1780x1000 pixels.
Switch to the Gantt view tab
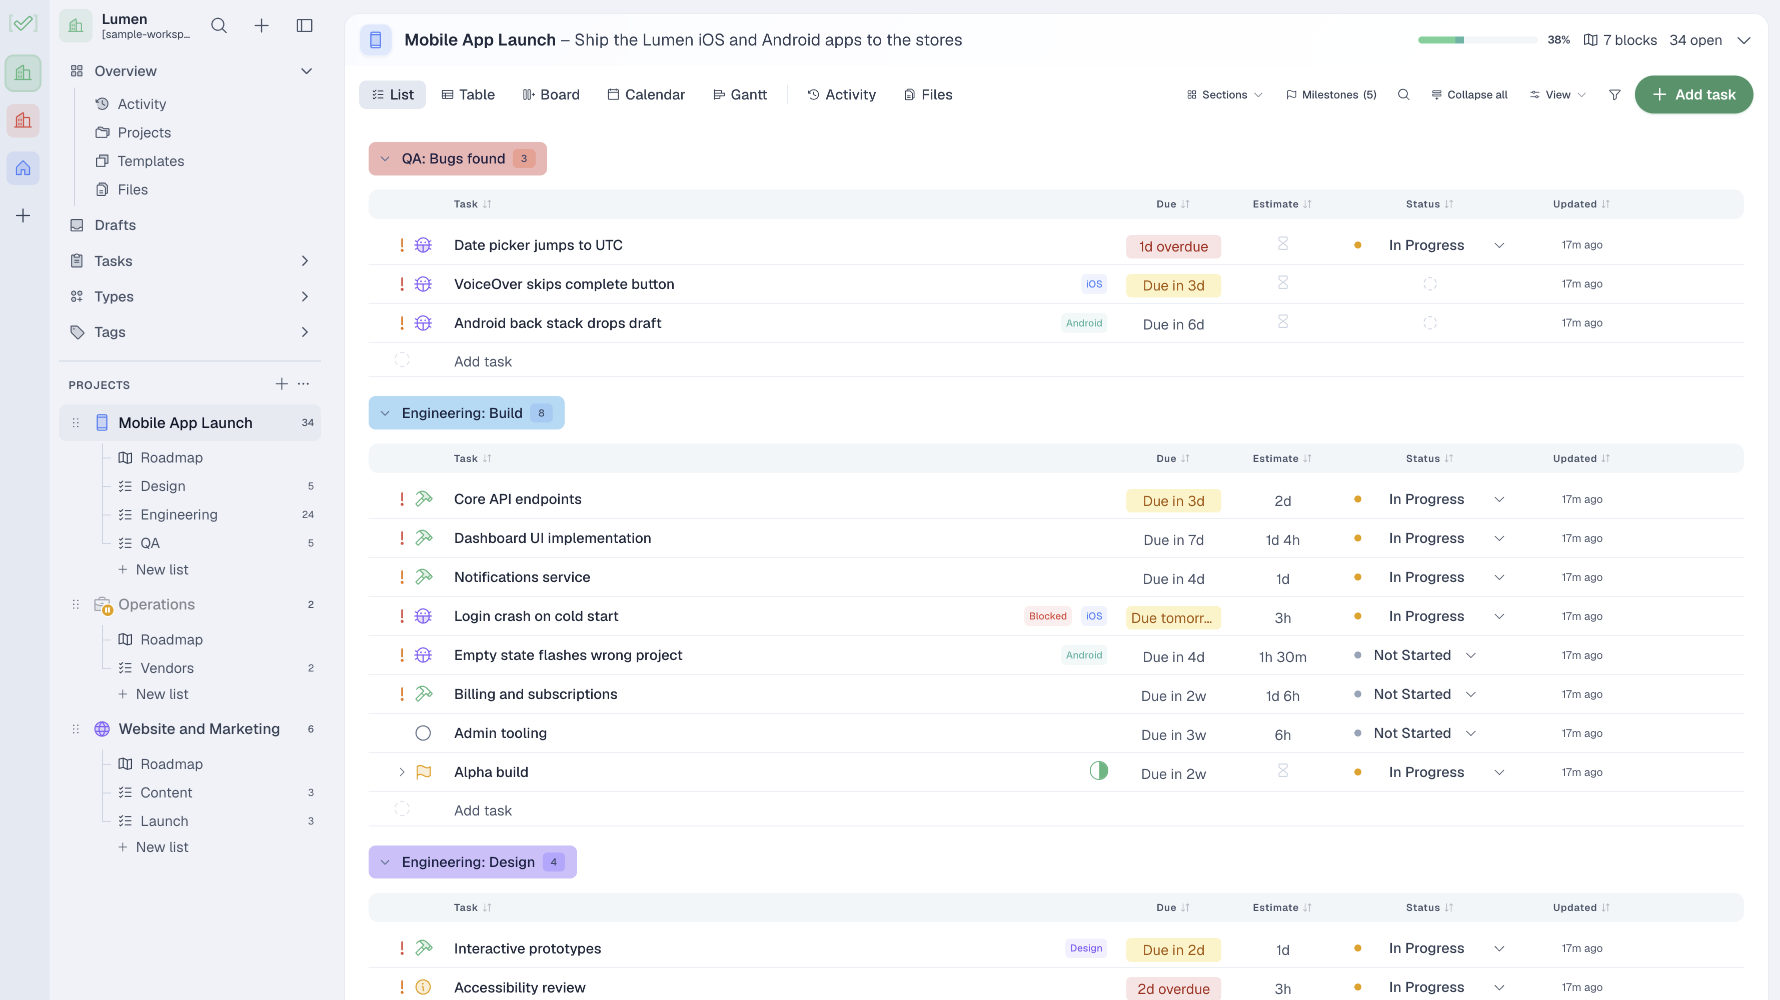(740, 95)
